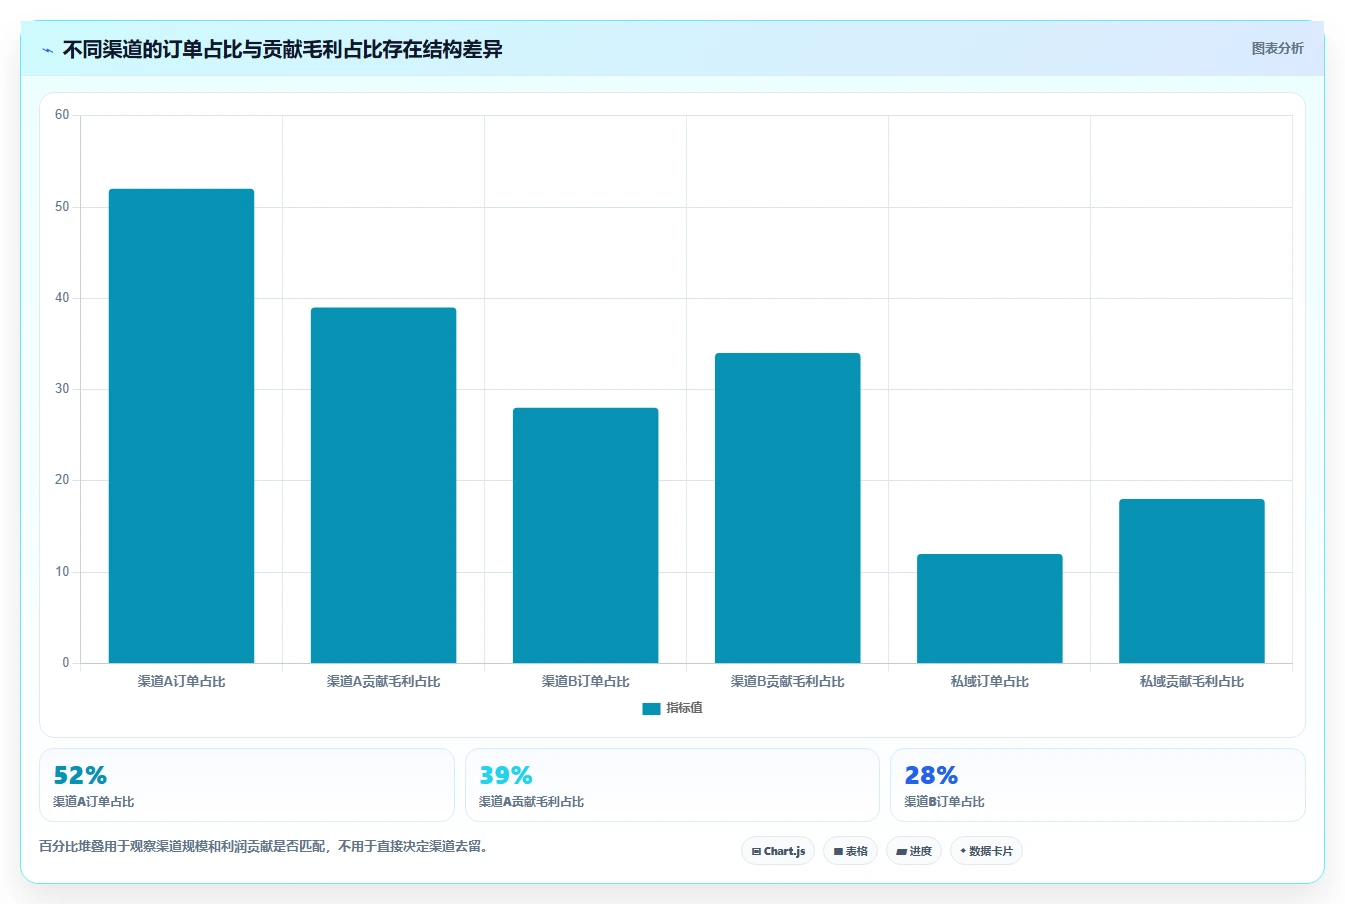The width and height of the screenshot is (1345, 904).
Task: Select the 渠道B订单占比 bar
Action: coord(585,535)
